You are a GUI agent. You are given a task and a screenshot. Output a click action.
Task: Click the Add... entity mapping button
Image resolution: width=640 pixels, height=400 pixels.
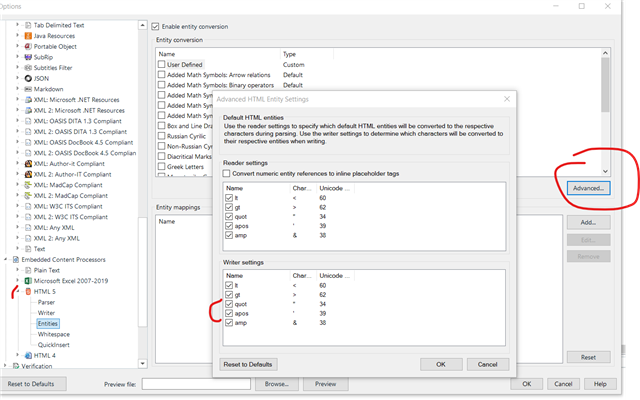588,222
